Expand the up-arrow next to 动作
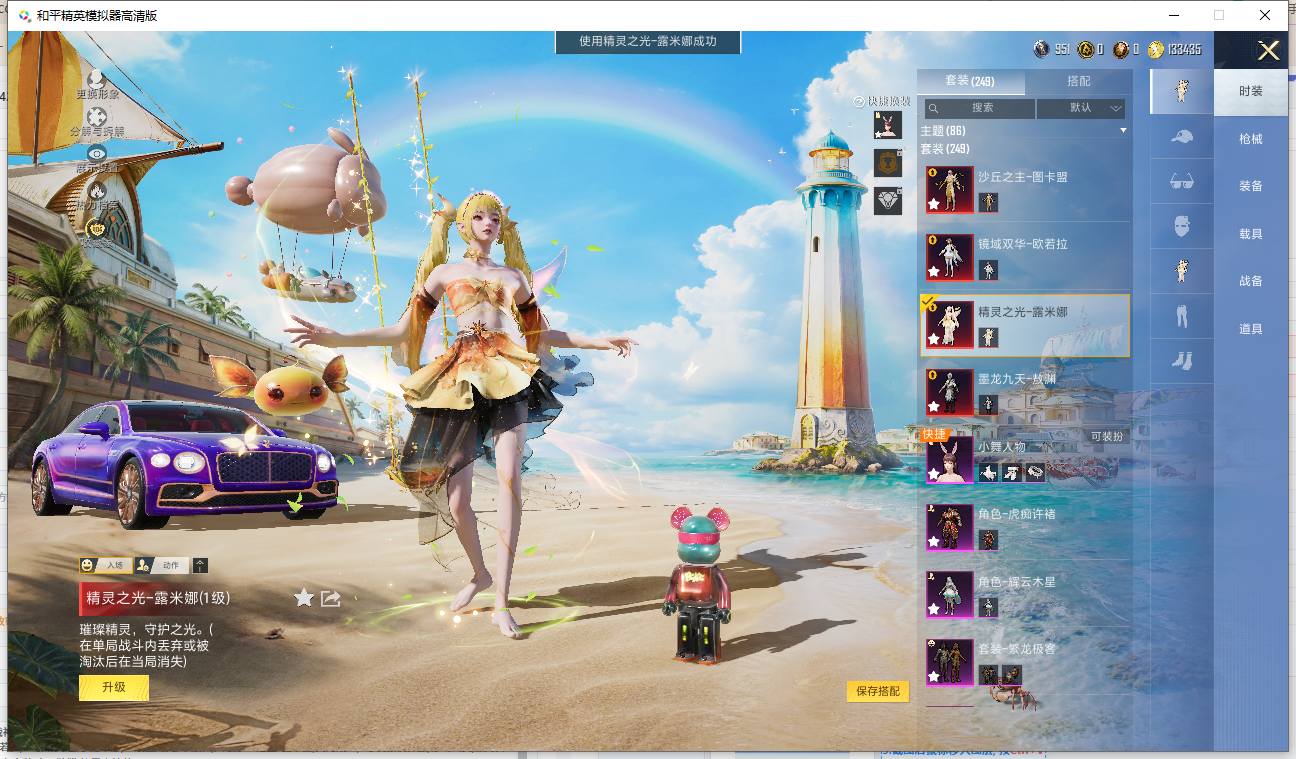 click(x=200, y=565)
